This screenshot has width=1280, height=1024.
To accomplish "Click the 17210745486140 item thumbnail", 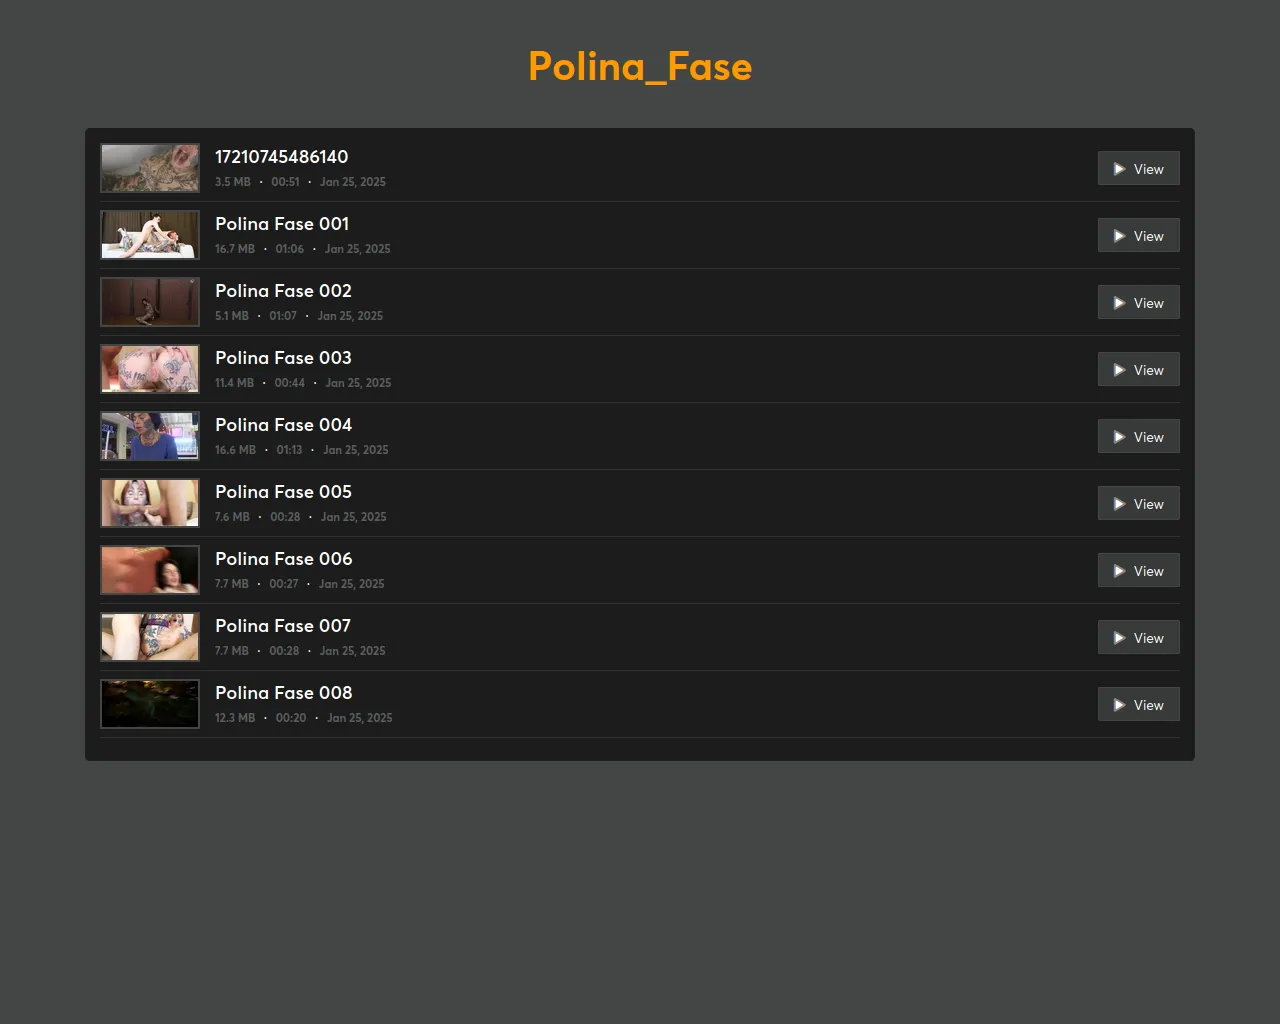I will (x=150, y=168).
